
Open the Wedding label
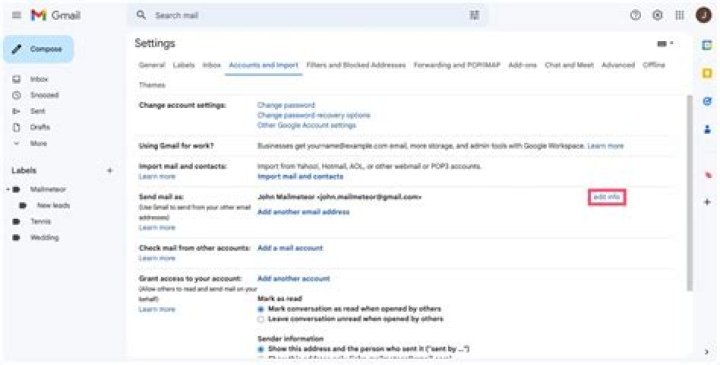point(44,237)
